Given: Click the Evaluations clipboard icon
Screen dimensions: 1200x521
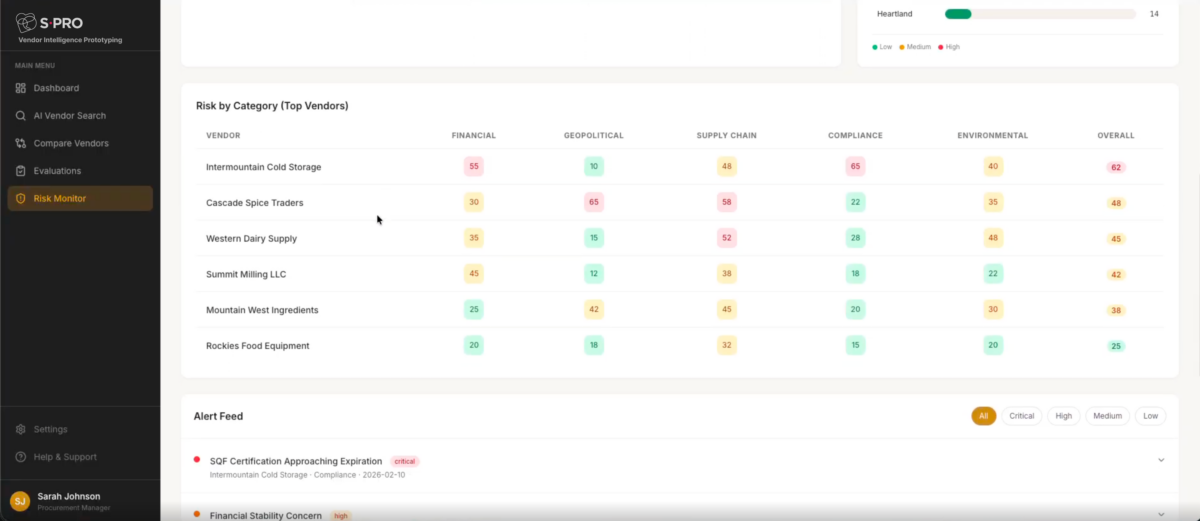Looking at the screenshot, I should coord(21,171).
